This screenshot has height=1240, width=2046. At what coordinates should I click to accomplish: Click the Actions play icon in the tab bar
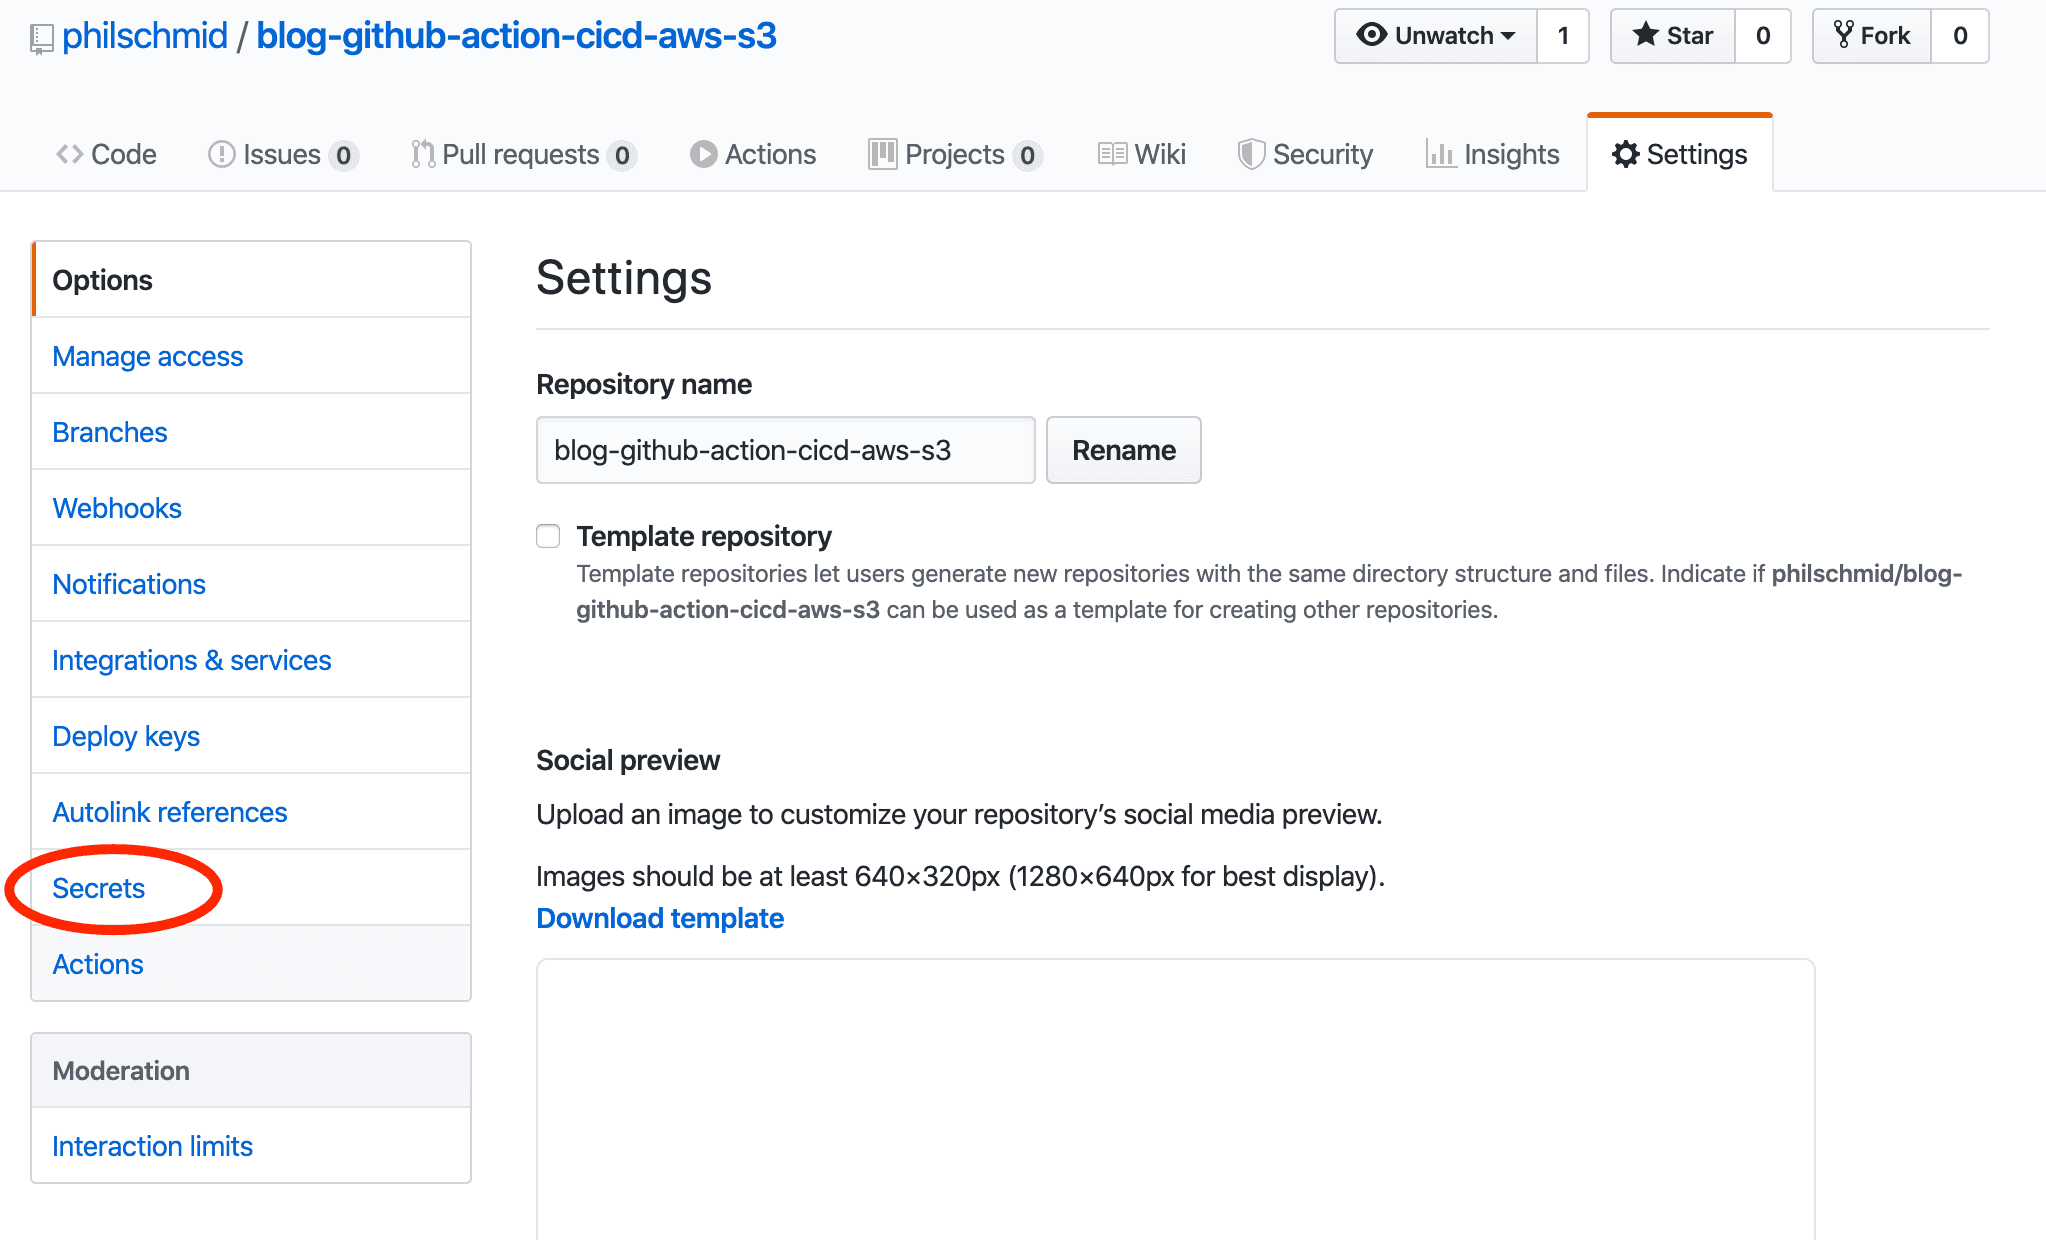[703, 154]
